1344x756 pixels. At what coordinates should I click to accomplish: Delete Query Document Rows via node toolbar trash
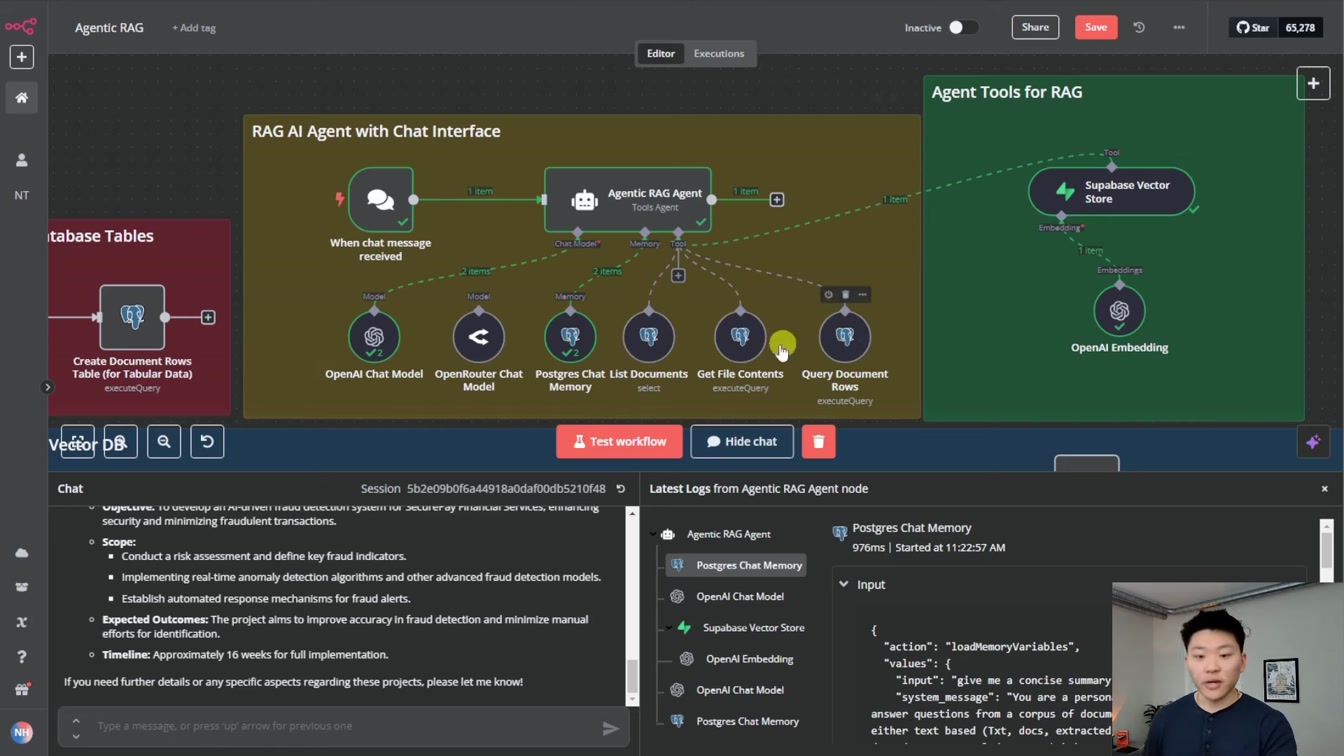coord(845,294)
